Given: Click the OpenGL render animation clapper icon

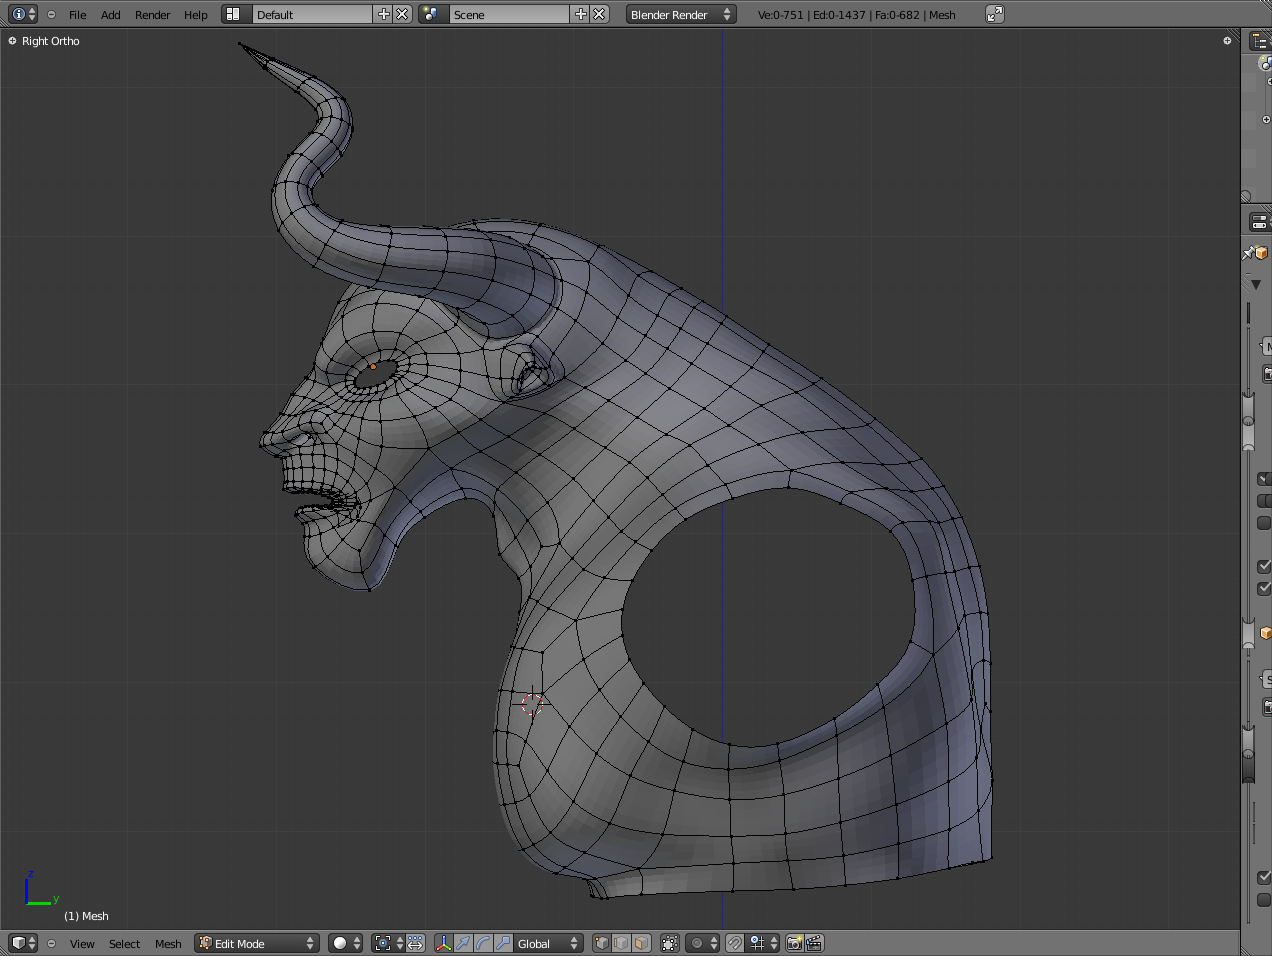Looking at the screenshot, I should (814, 943).
